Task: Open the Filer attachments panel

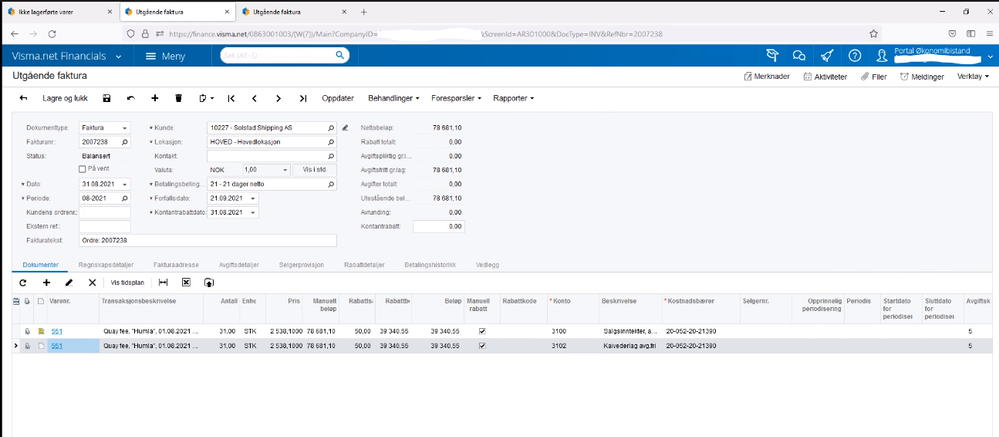Action: click(873, 76)
